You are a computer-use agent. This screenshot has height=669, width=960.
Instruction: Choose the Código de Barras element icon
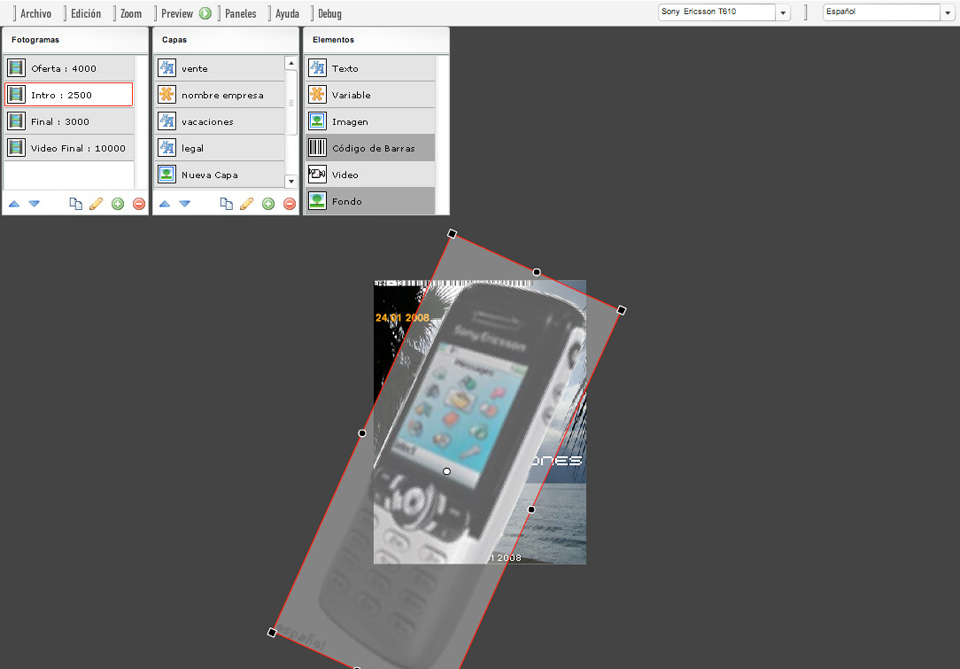tap(317, 148)
